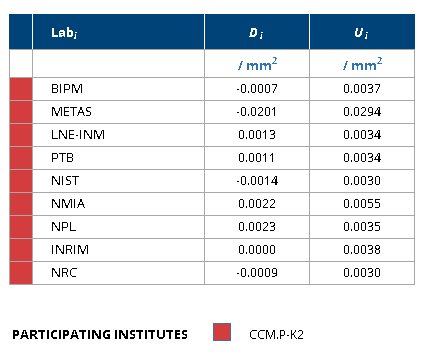Click NMIA's uncertainty value 0.0055

coord(362,204)
